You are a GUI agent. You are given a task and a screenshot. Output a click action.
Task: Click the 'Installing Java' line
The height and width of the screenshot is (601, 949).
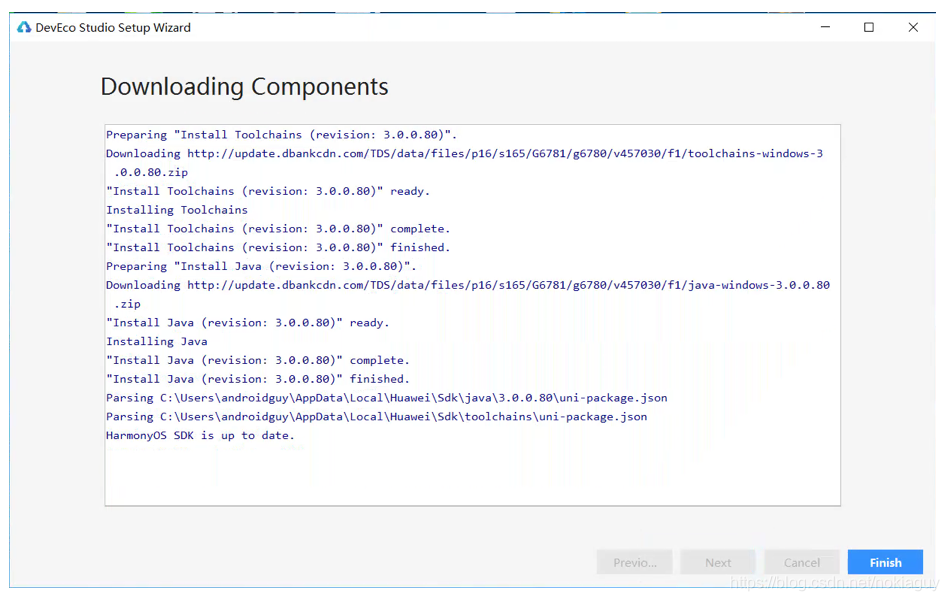(x=157, y=341)
